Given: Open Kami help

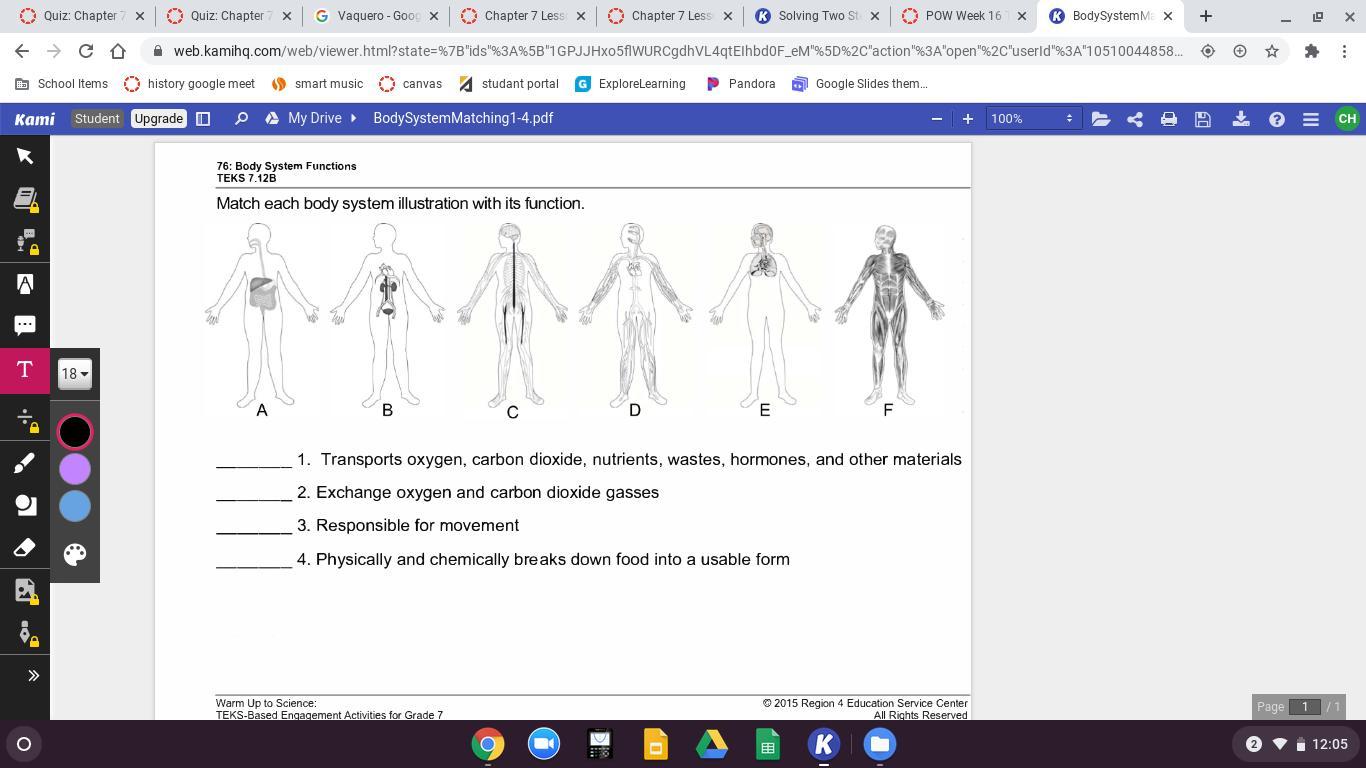Looking at the screenshot, I should coord(1277,119).
